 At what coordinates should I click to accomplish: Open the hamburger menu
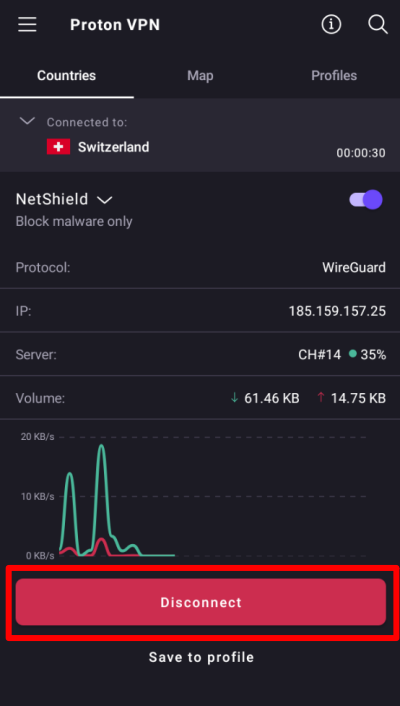point(27,24)
